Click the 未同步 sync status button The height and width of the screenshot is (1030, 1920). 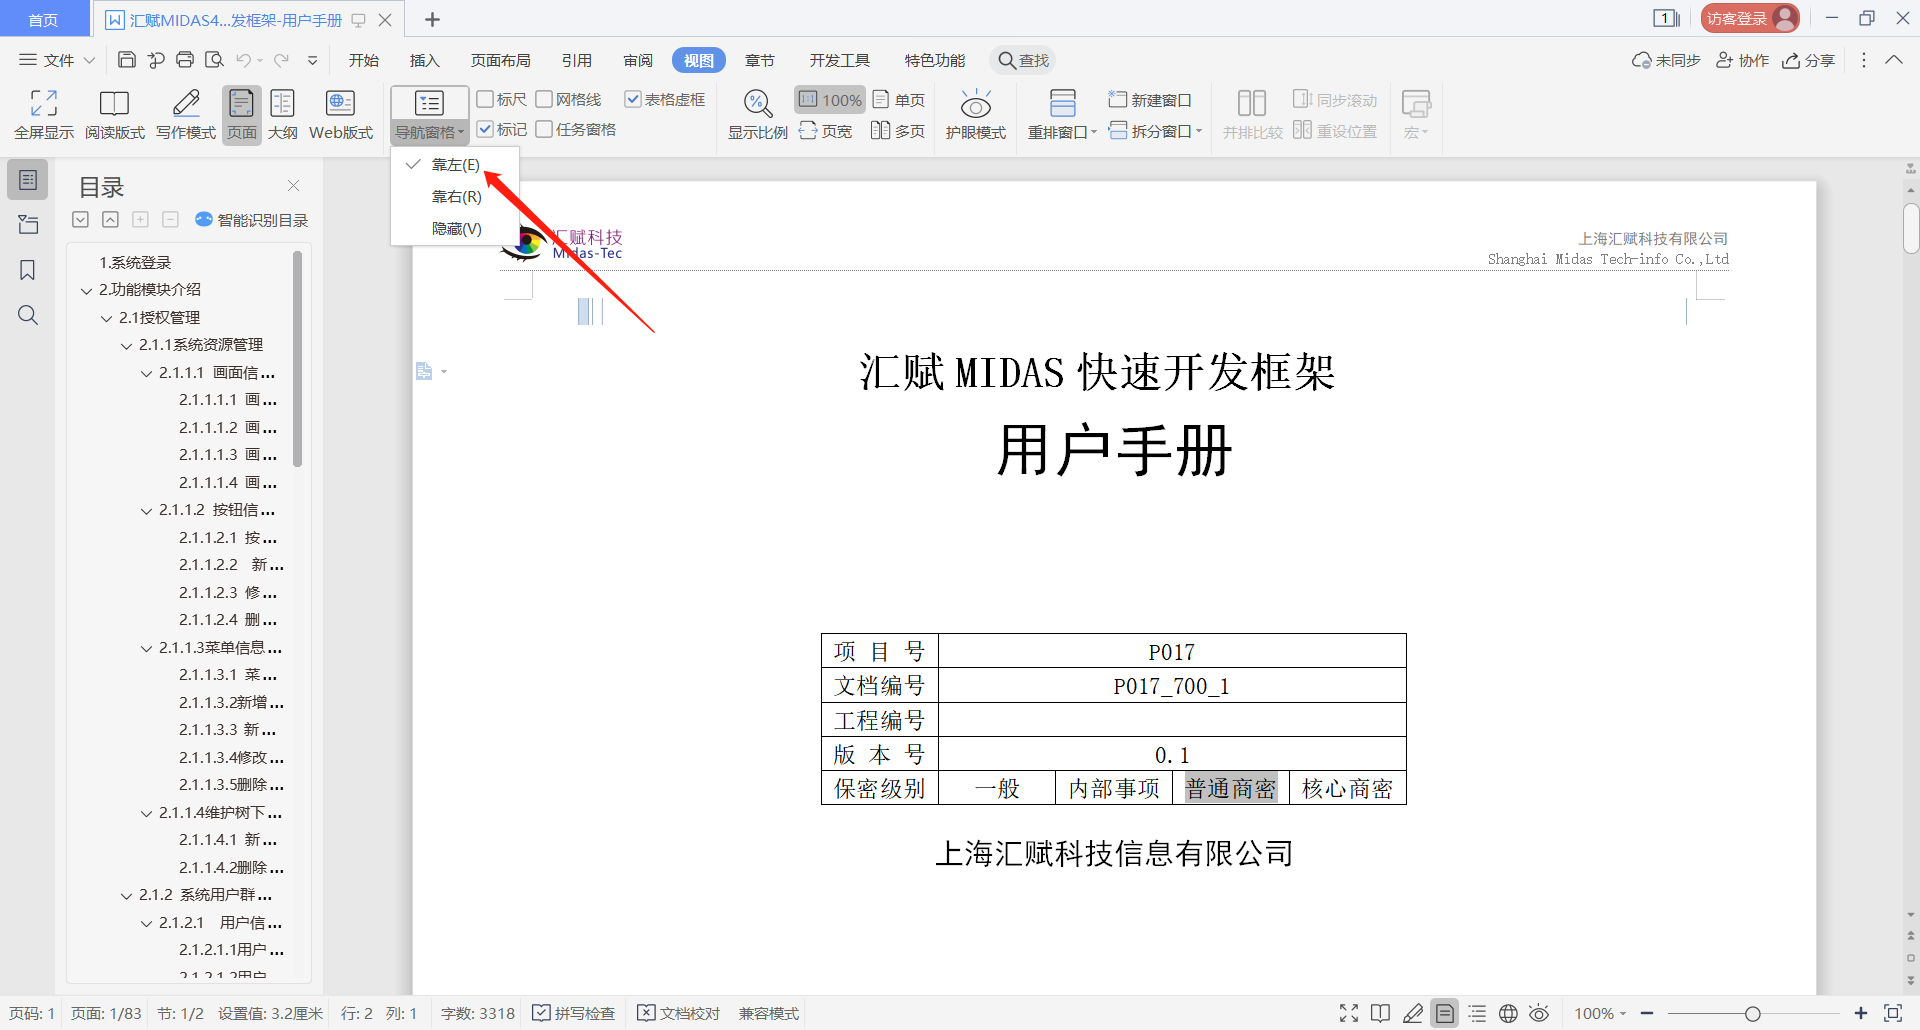coord(1666,60)
